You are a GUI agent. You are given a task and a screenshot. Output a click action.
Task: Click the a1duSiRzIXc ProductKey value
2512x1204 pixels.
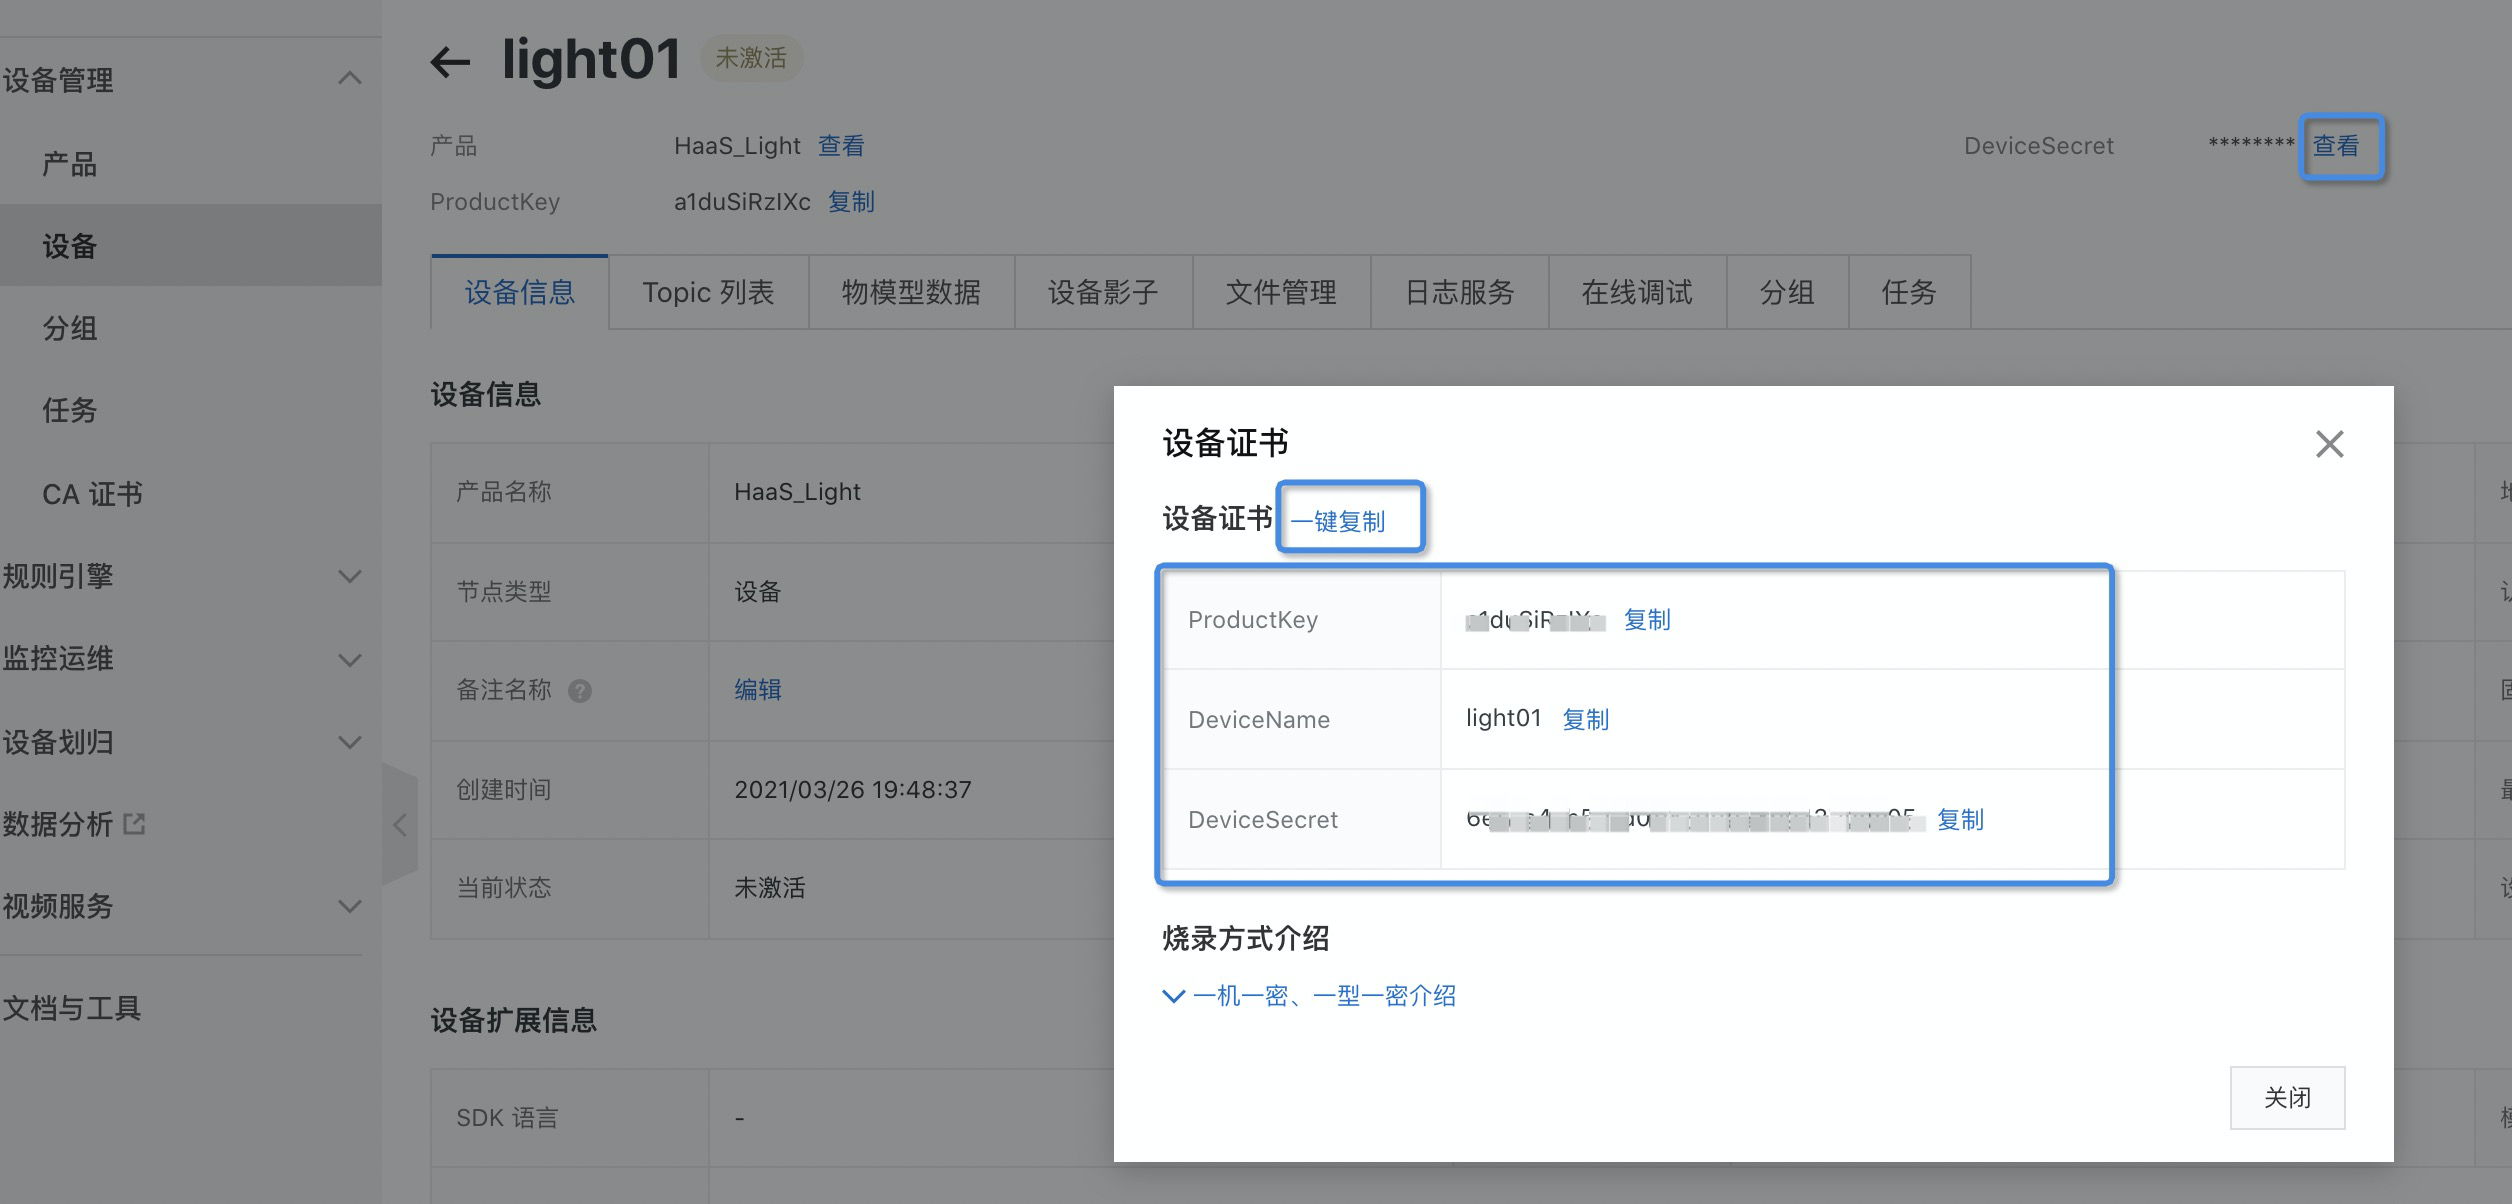742,202
